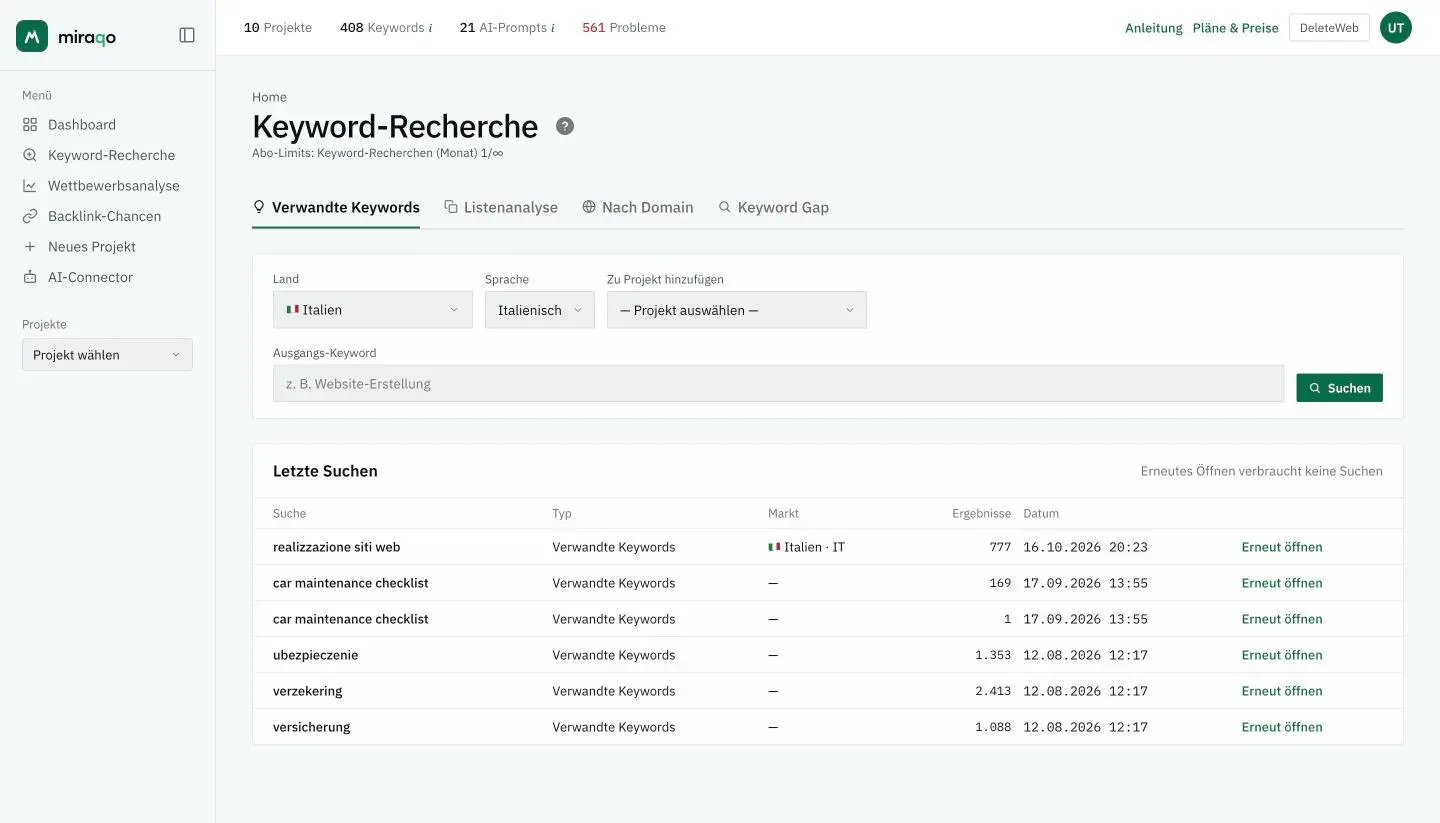This screenshot has width=1440, height=823.
Task: Click the Keyword-Recherche magnifier icon in sidebar
Action: click(30, 155)
